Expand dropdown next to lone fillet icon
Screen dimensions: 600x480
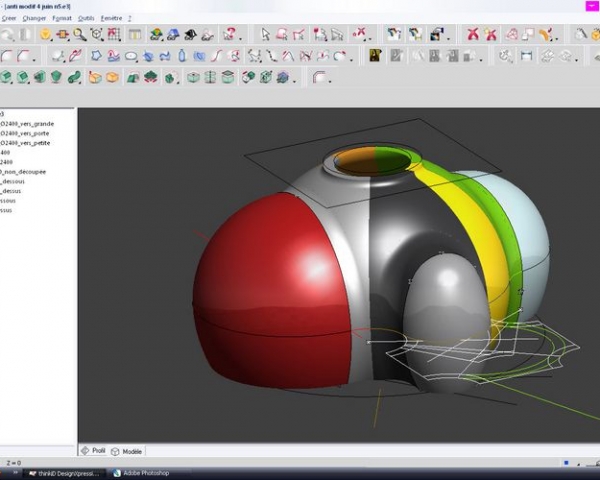pyautogui.click(x=330, y=81)
